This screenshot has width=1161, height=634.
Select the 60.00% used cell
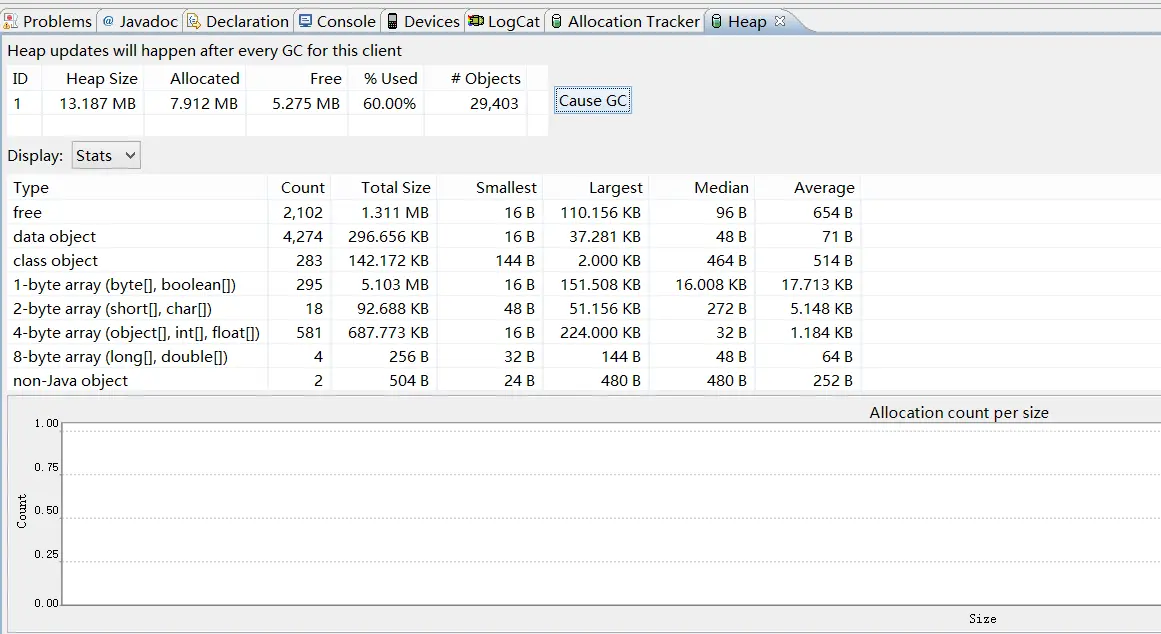coord(389,104)
